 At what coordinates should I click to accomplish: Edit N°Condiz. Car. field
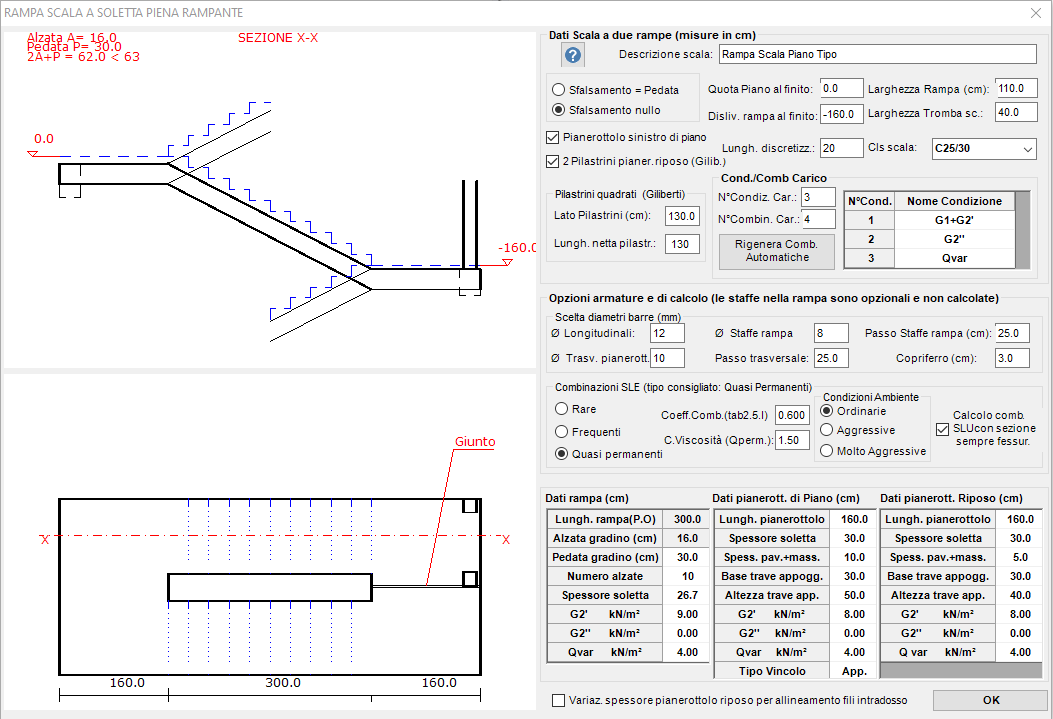pos(819,197)
